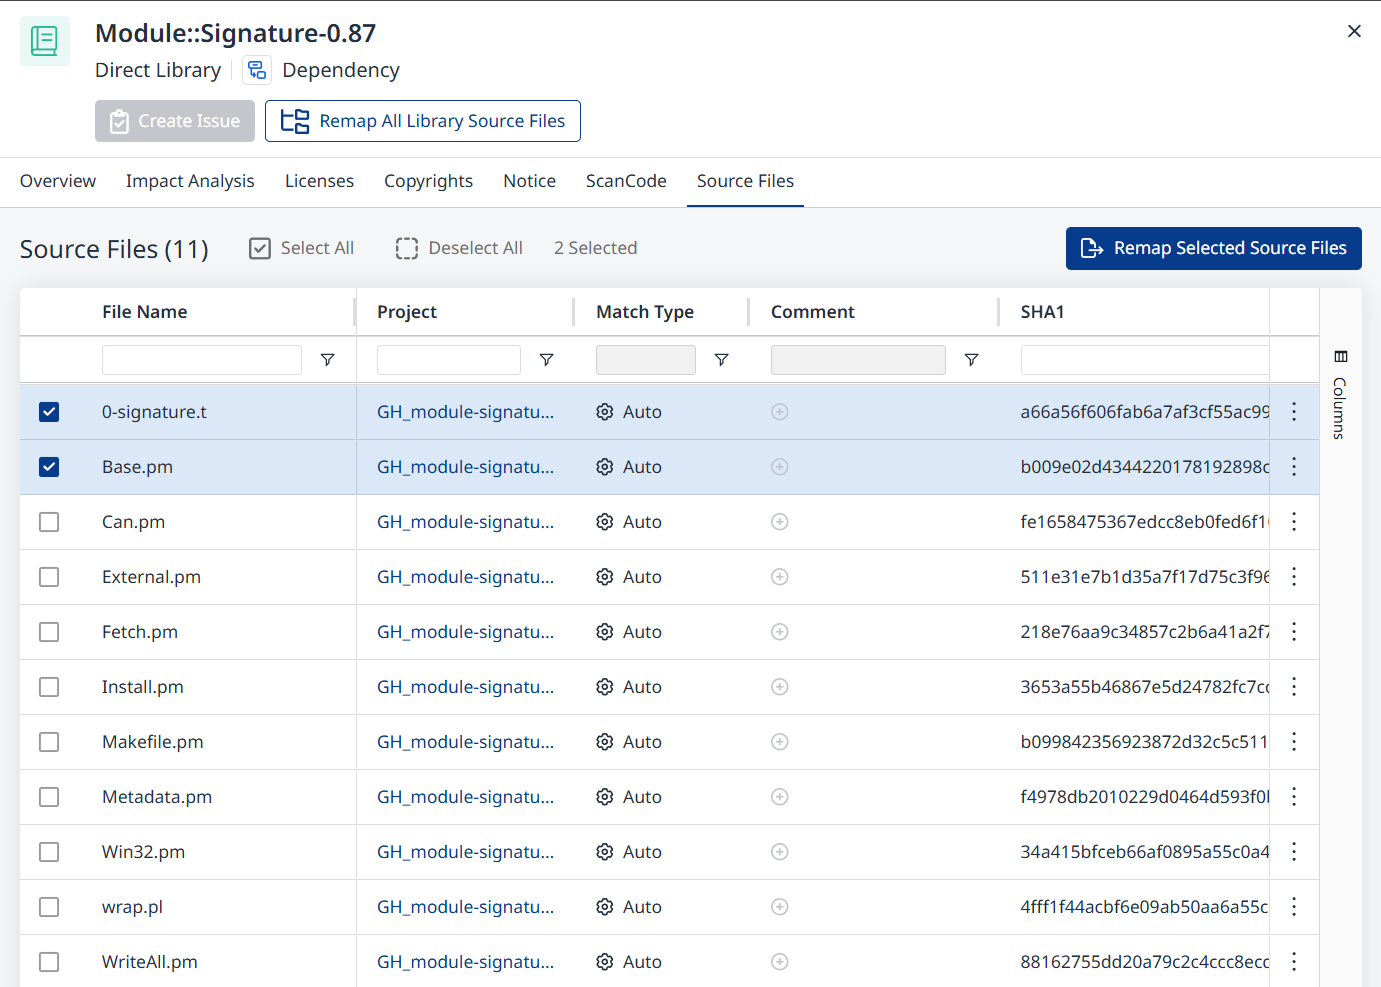Open three-dot menu for Can.pm row
The height and width of the screenshot is (987, 1381).
click(x=1294, y=522)
